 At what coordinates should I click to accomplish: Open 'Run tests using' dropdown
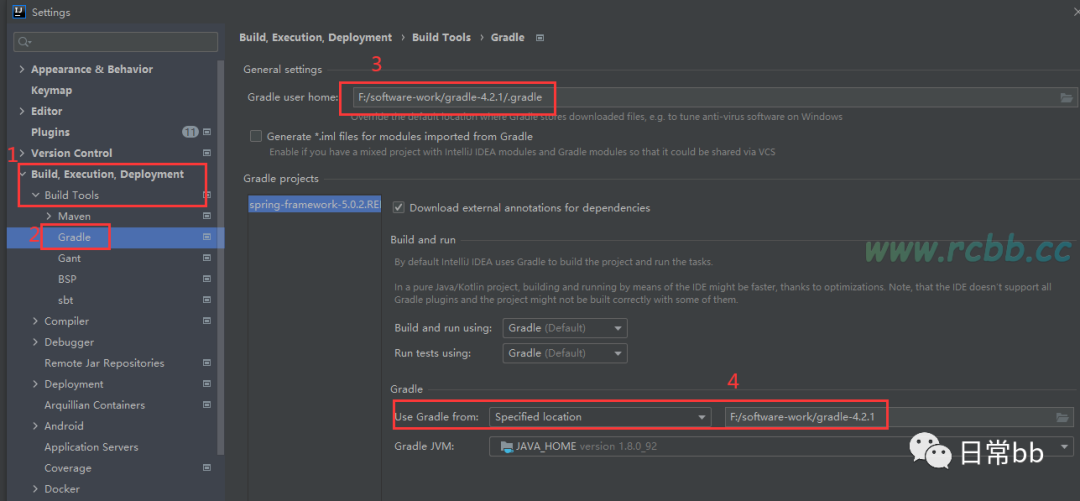click(565, 353)
